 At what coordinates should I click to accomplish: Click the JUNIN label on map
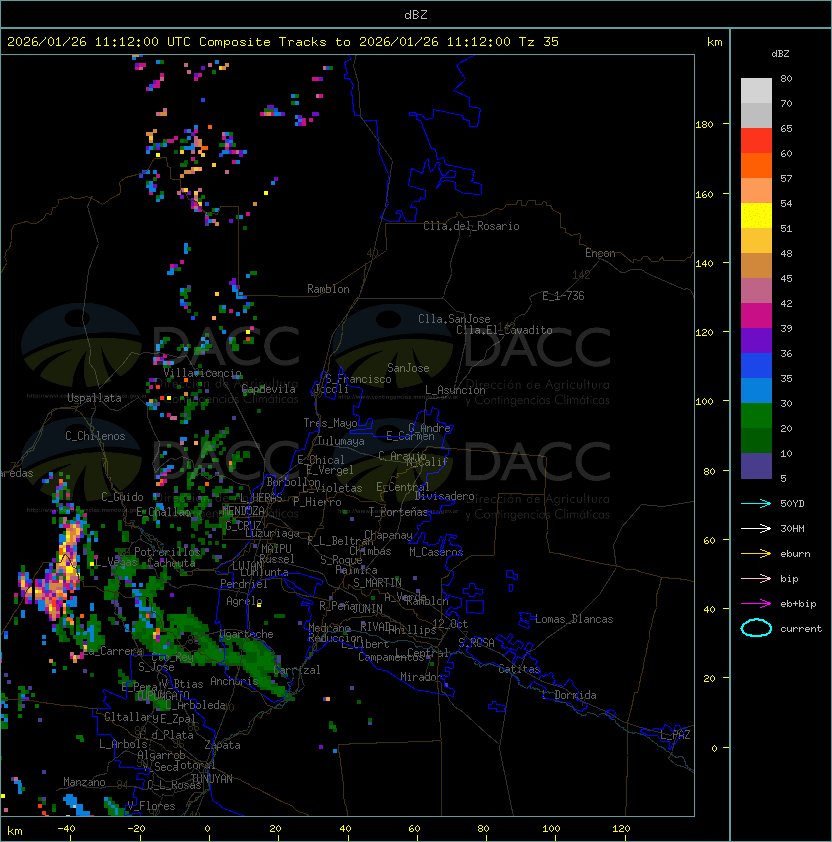pos(367,608)
